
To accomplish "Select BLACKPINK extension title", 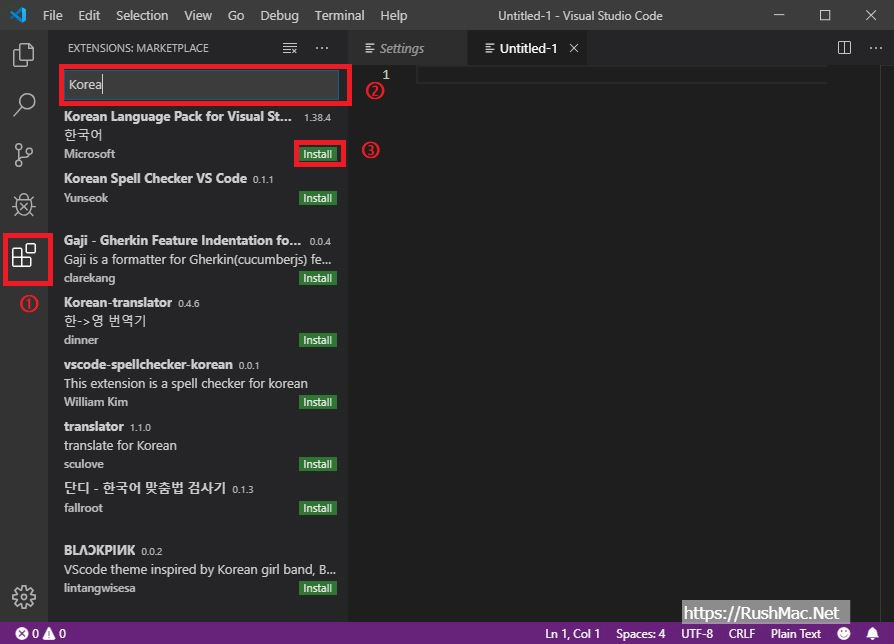I will [x=99, y=551].
